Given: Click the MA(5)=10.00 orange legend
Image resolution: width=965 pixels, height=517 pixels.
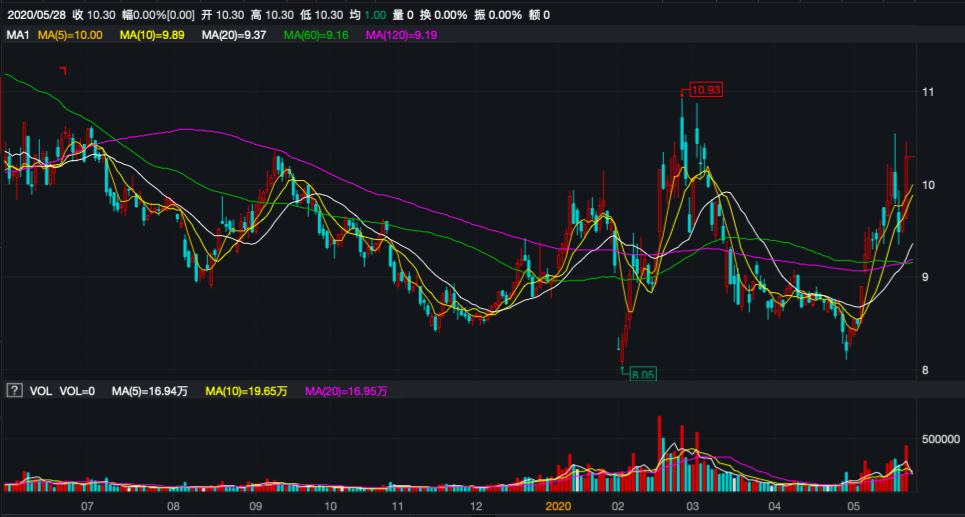Looking at the screenshot, I should 70,36.
